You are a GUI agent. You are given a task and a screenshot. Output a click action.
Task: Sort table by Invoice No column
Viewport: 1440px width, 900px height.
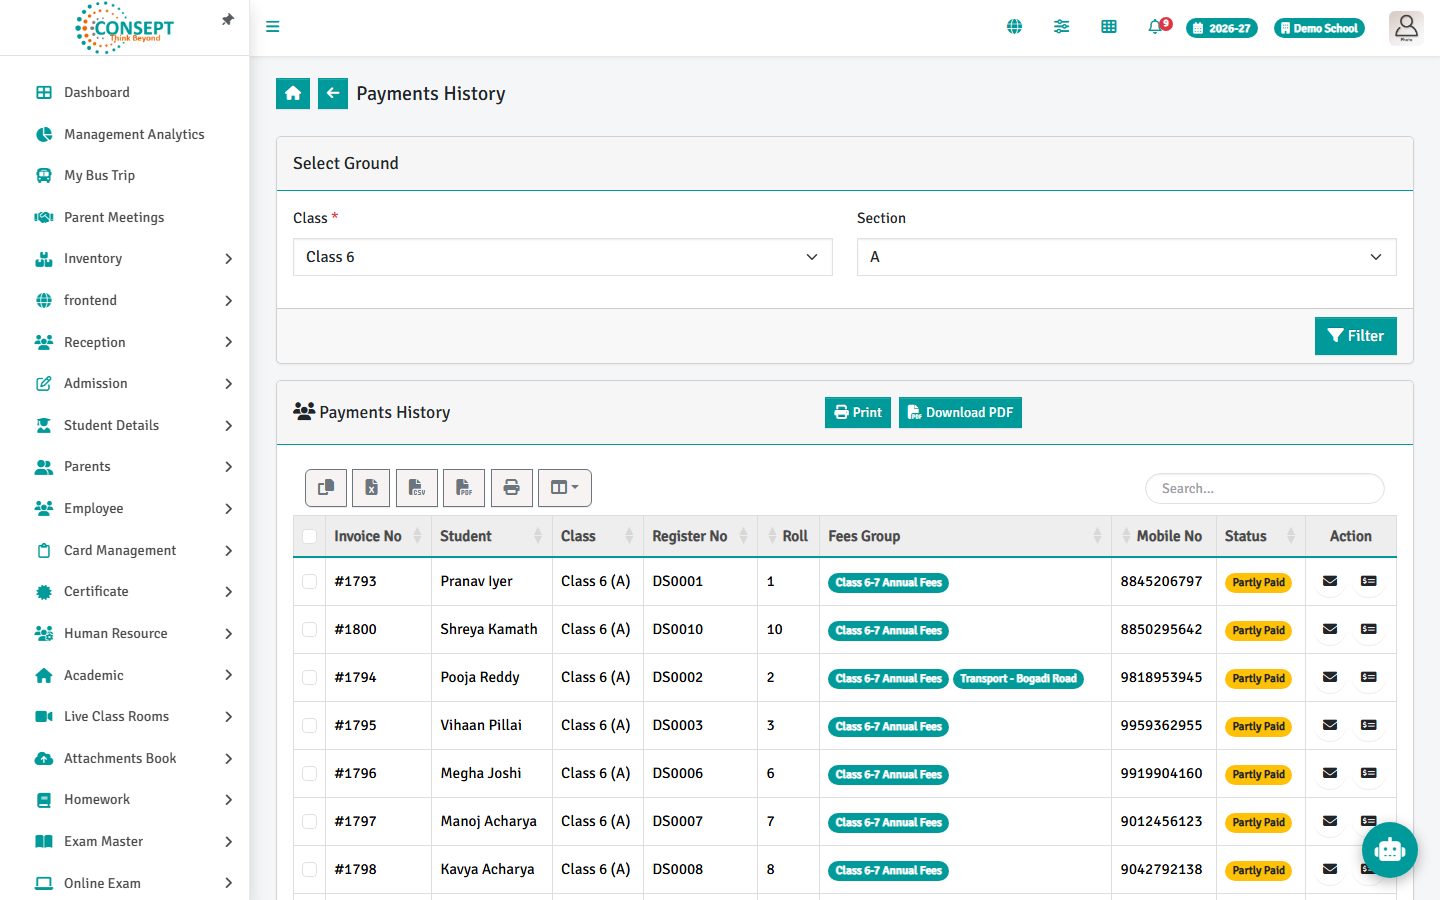point(378,536)
